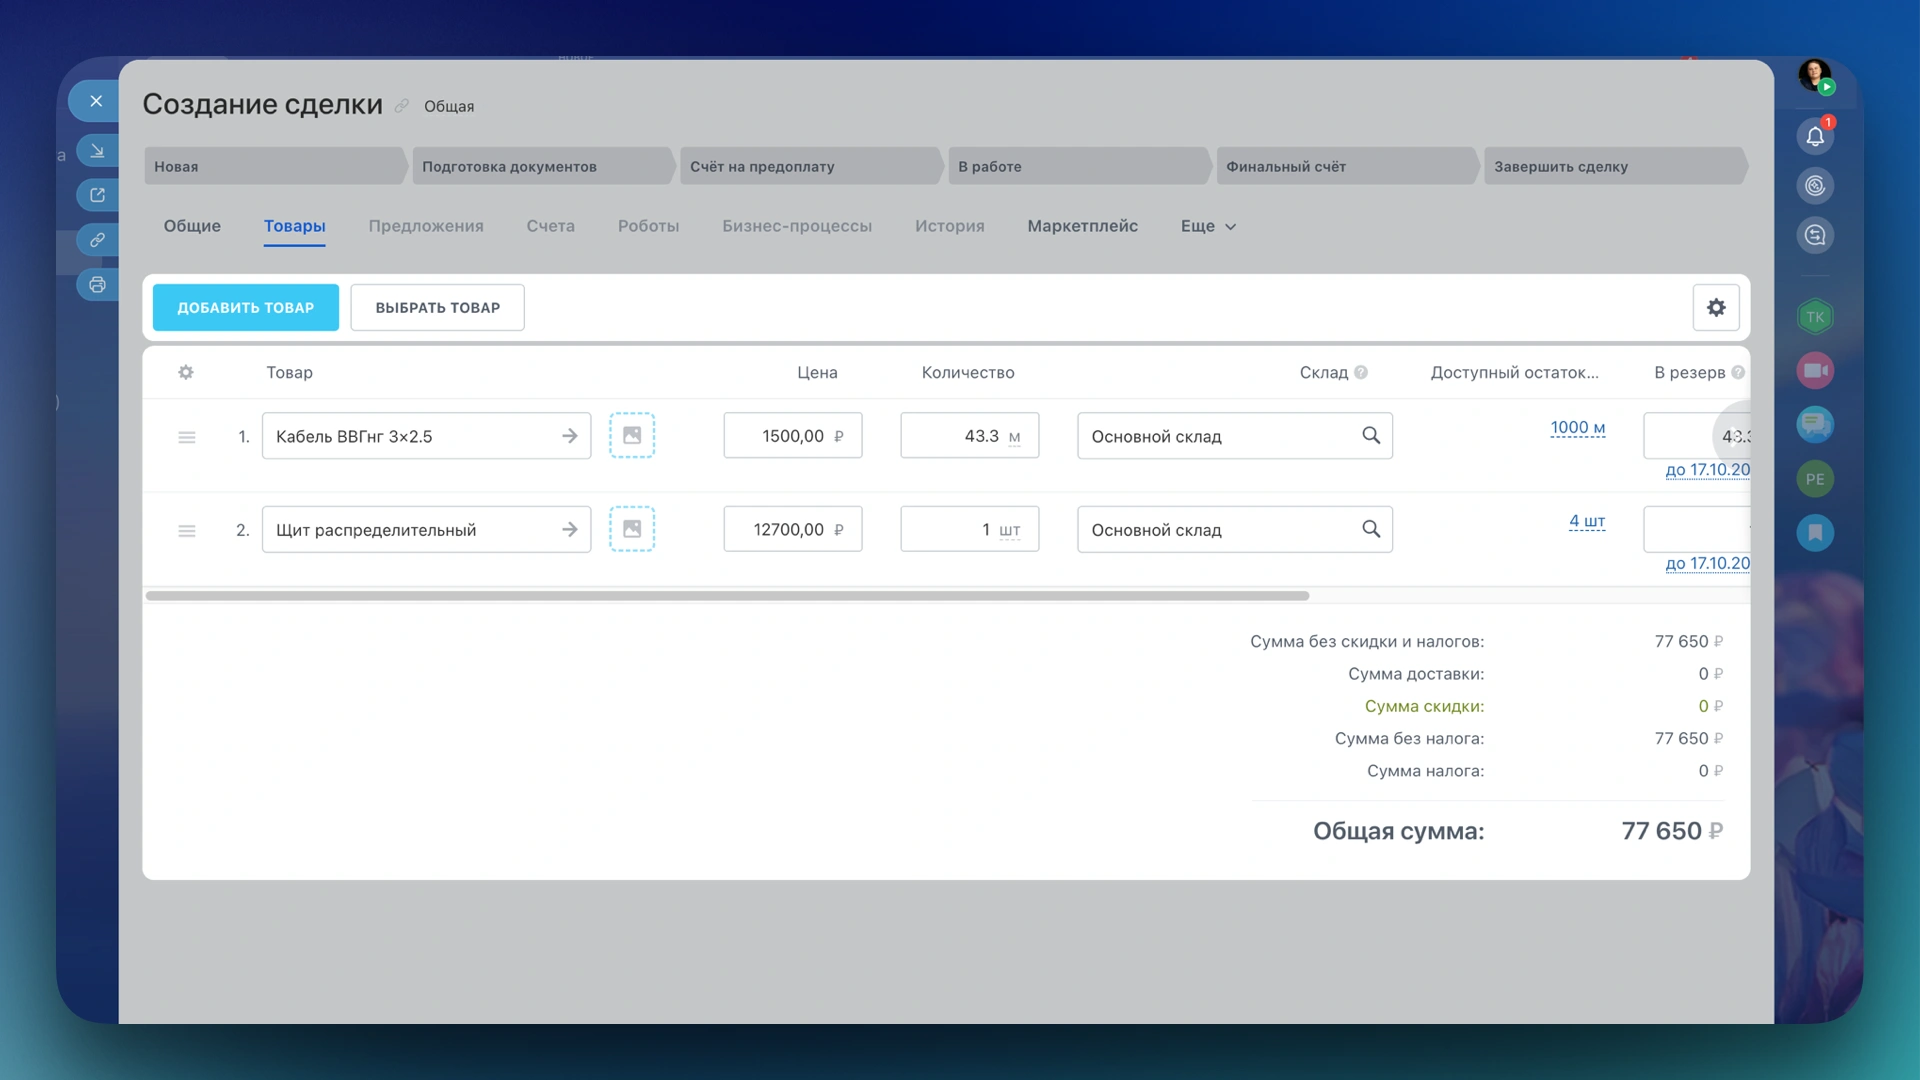Add image for Щит распределительный product
The height and width of the screenshot is (1080, 1920).
point(632,529)
